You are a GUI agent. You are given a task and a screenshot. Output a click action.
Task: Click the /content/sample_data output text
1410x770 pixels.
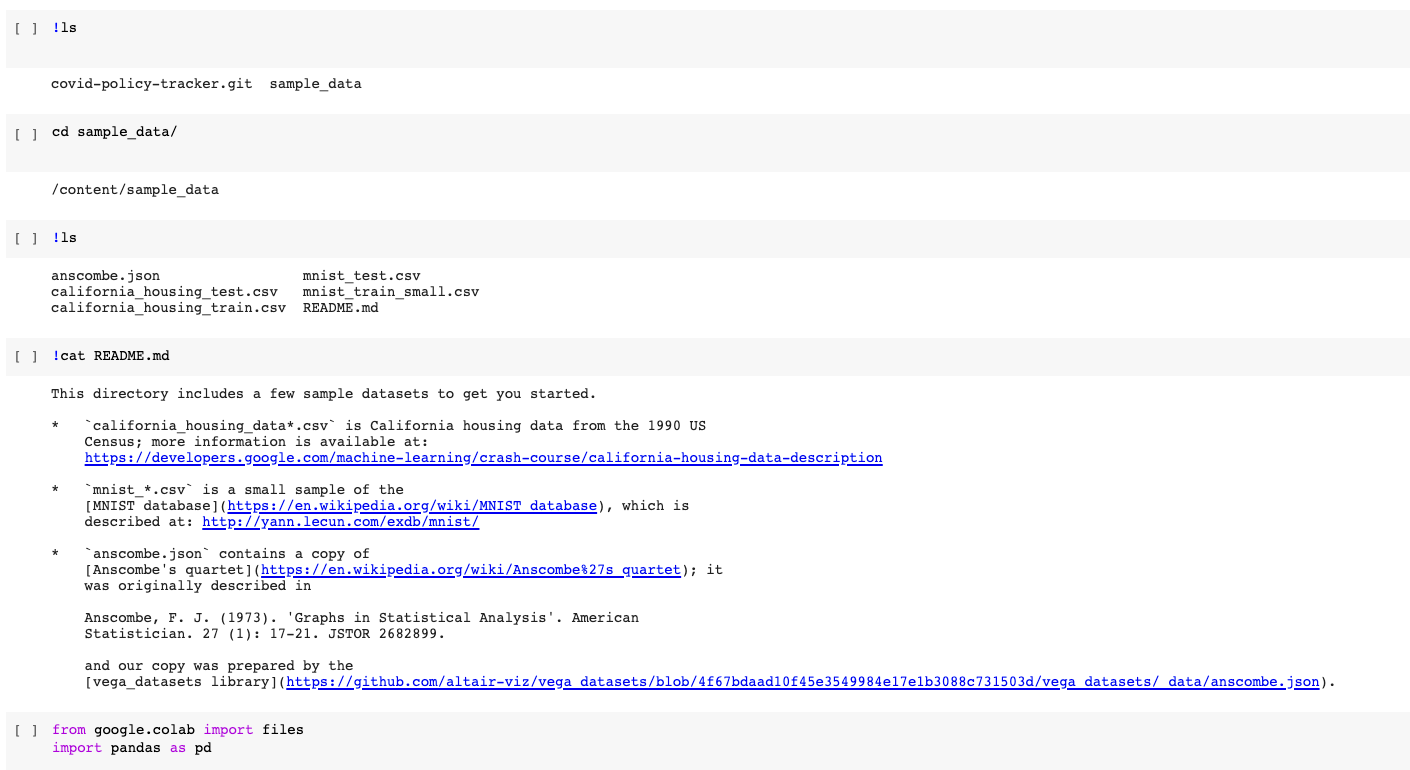135,190
